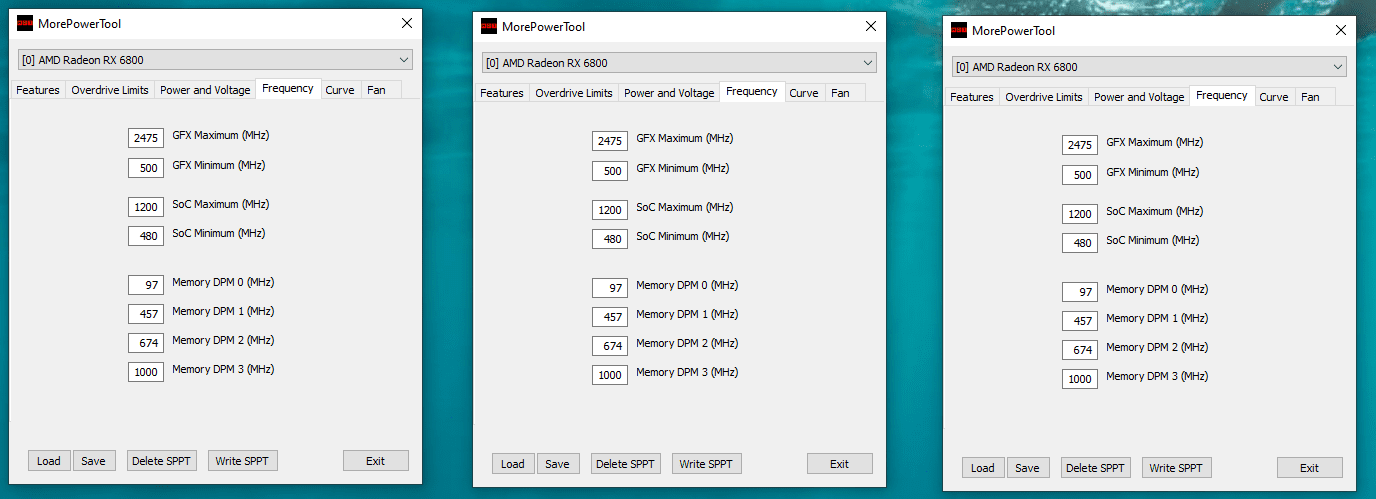Click Memory DPM 3 field in leftmost window
Screen dimensions: 1376x499
click(146, 371)
